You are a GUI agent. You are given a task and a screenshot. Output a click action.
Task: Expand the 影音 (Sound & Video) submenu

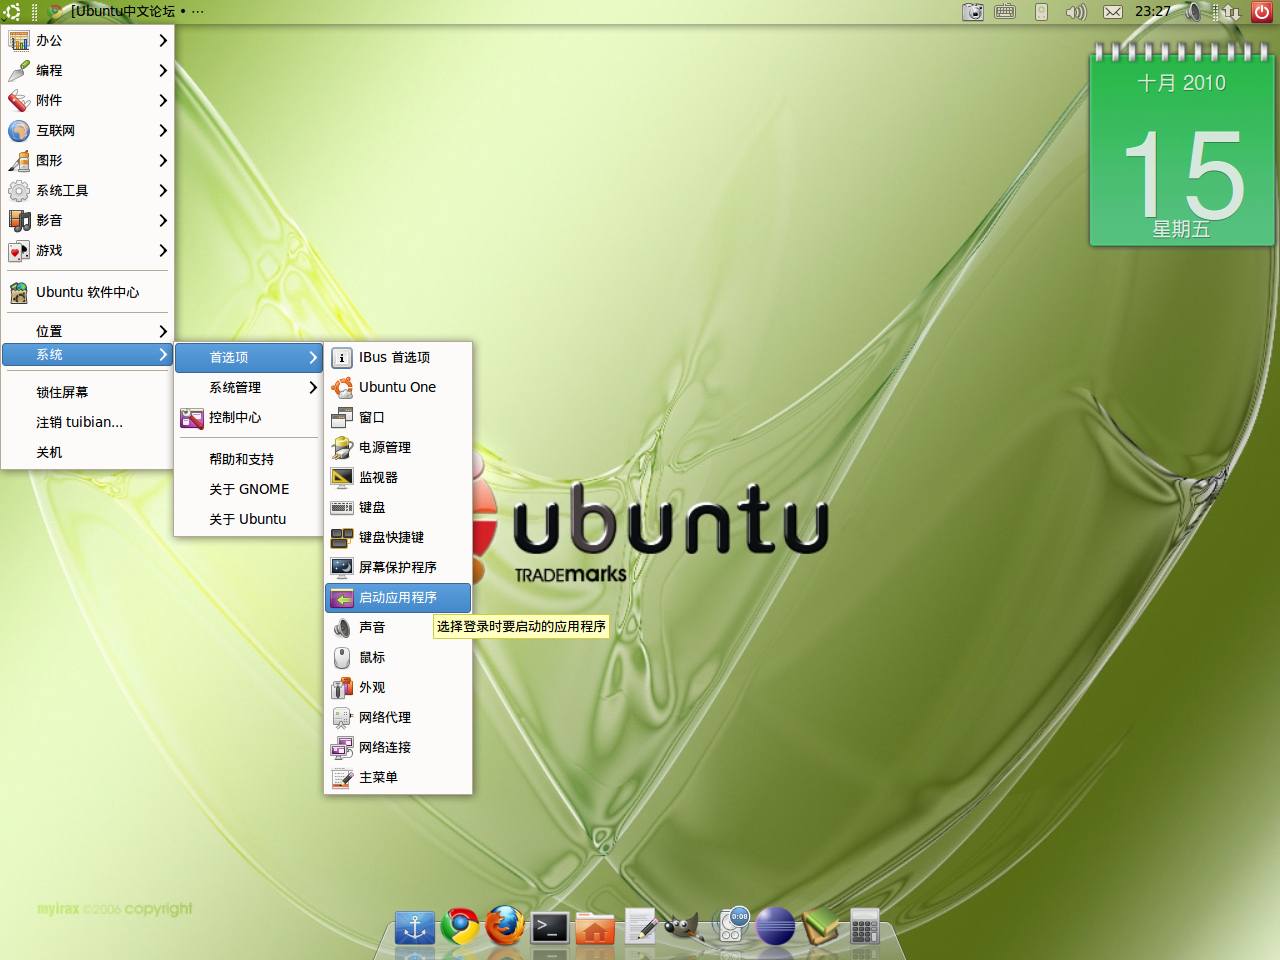point(88,220)
